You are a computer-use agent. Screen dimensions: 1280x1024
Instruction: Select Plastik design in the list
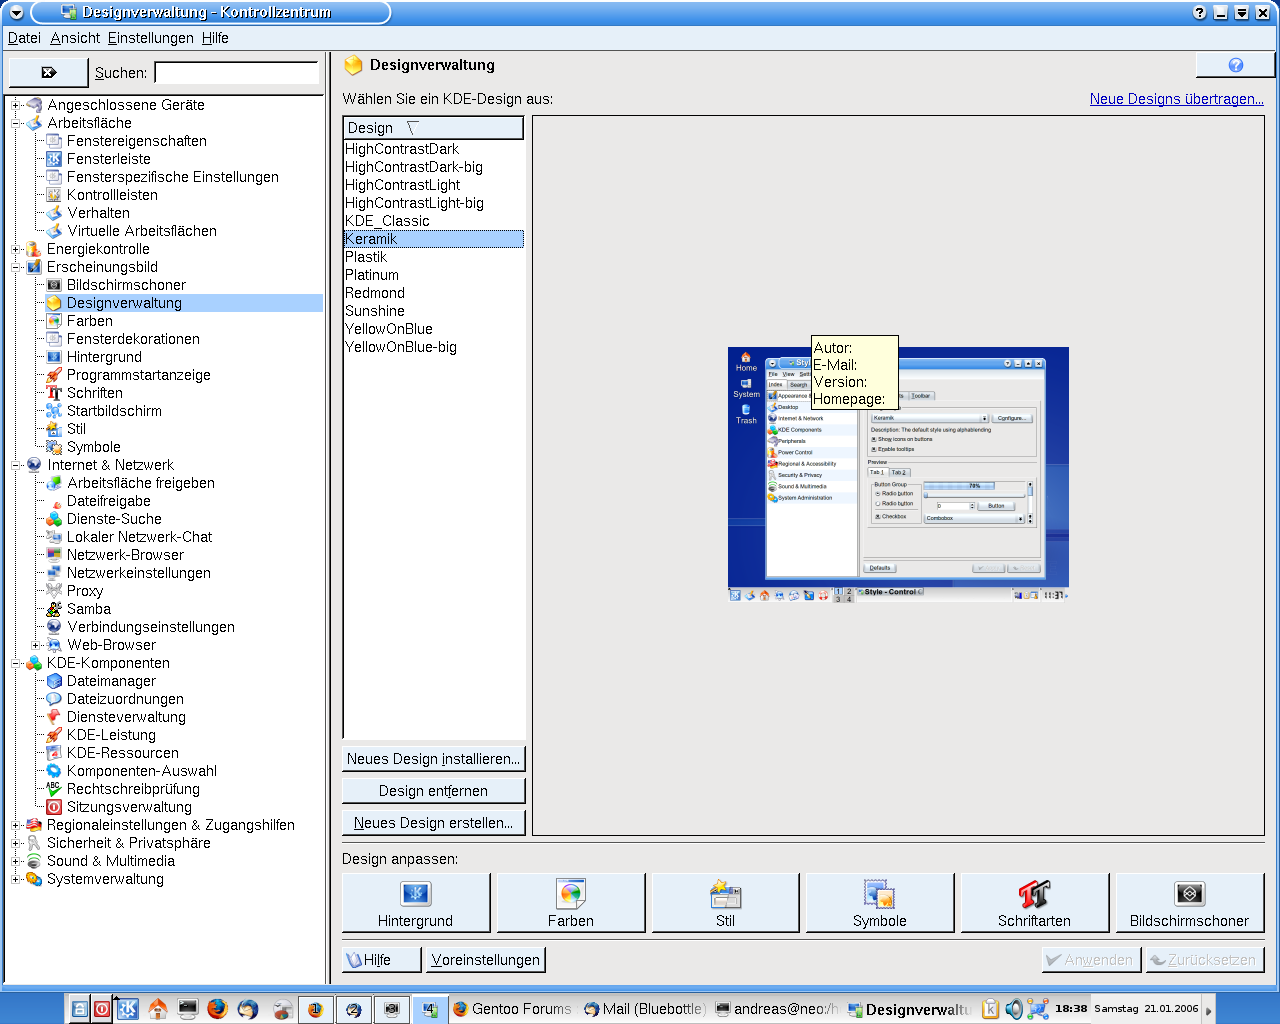pos(433,257)
